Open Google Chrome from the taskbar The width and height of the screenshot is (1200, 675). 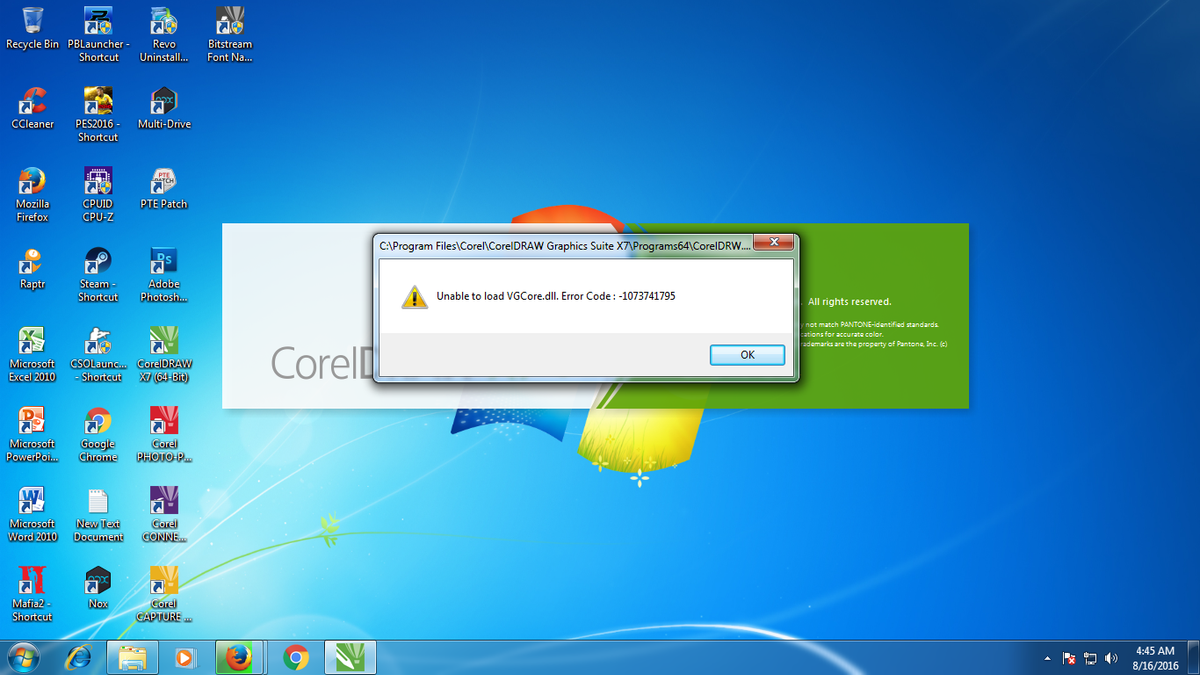pyautogui.click(x=295, y=657)
